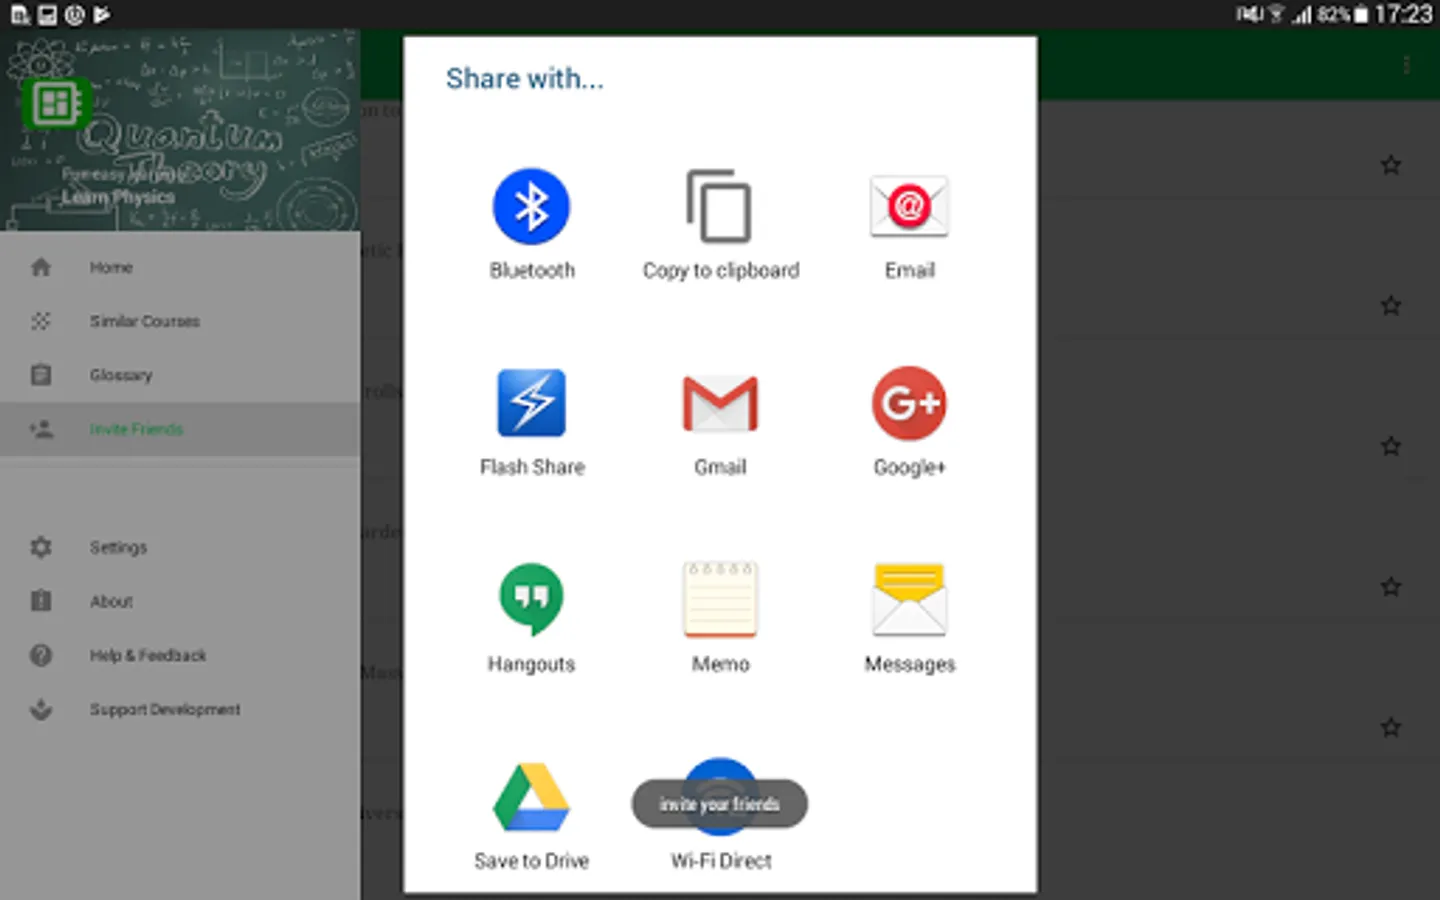Click the 'Share with...' dialog title
The width and height of the screenshot is (1440, 900).
pyautogui.click(x=525, y=79)
